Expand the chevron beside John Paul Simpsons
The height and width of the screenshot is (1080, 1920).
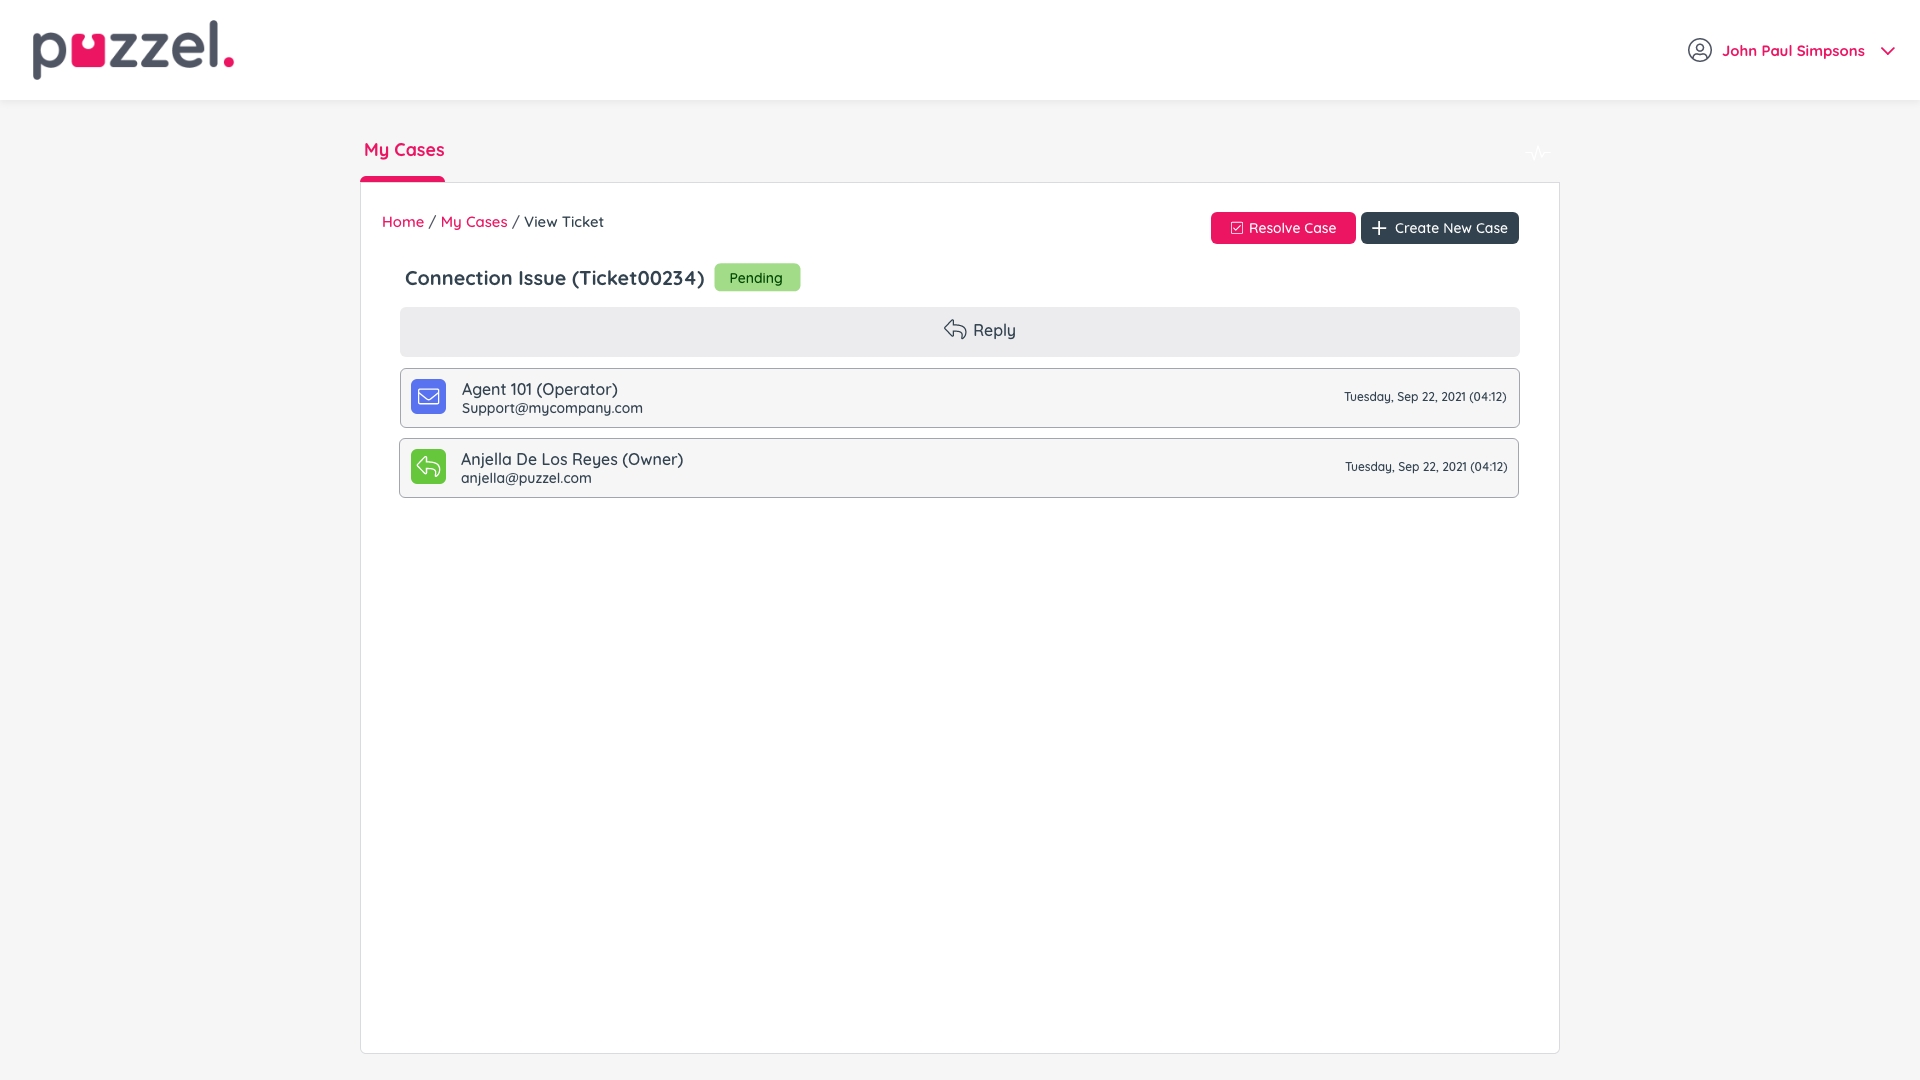pyautogui.click(x=1887, y=51)
